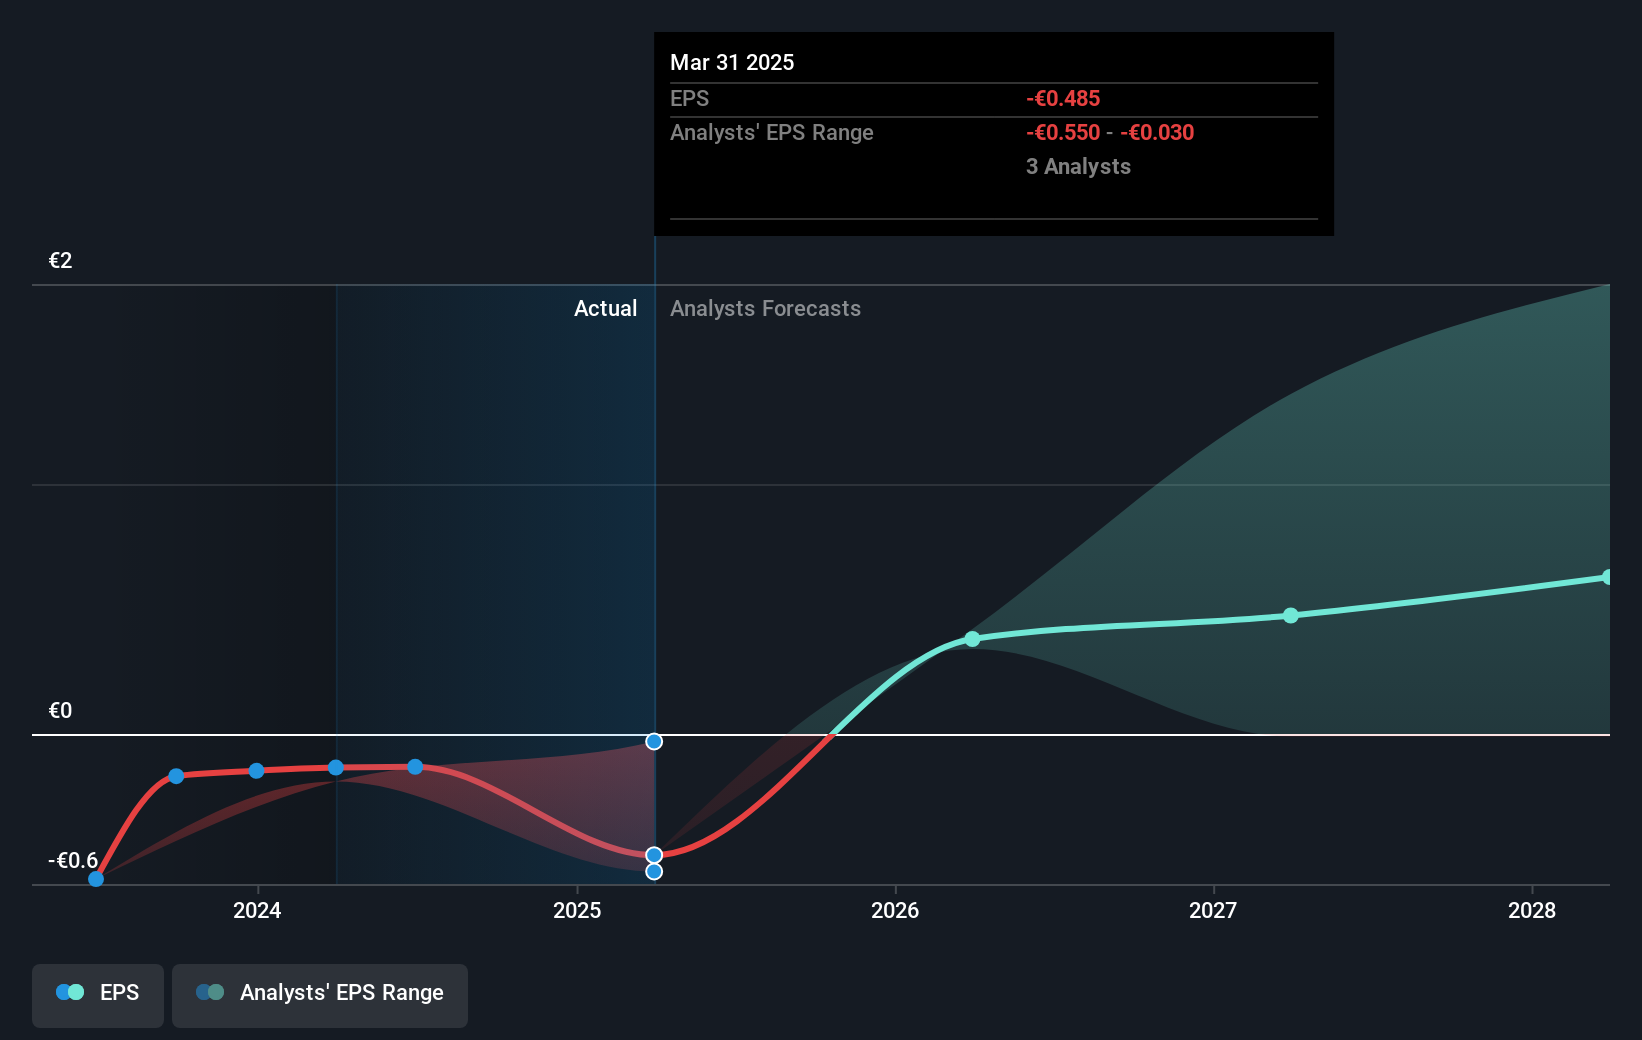This screenshot has width=1642, height=1040.
Task: Click the €0 baseline axis label
Action: pos(59,711)
